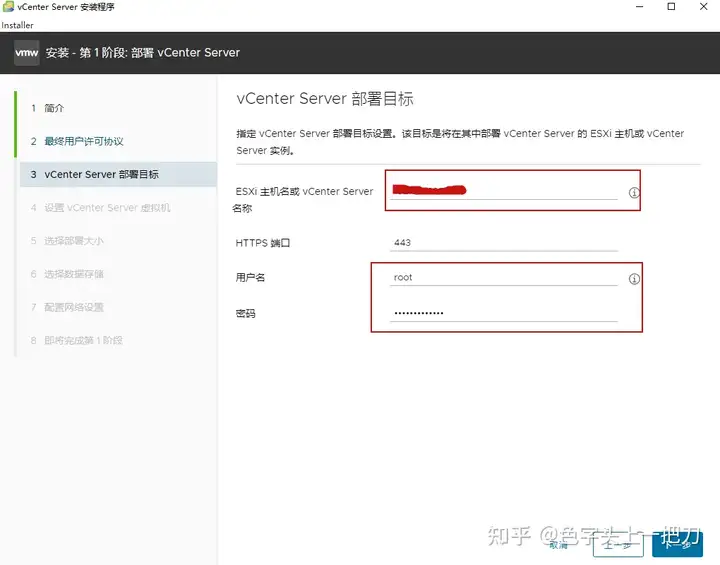Click the 上一步 back button
Viewport: 720px width, 565px height.
(x=618, y=545)
